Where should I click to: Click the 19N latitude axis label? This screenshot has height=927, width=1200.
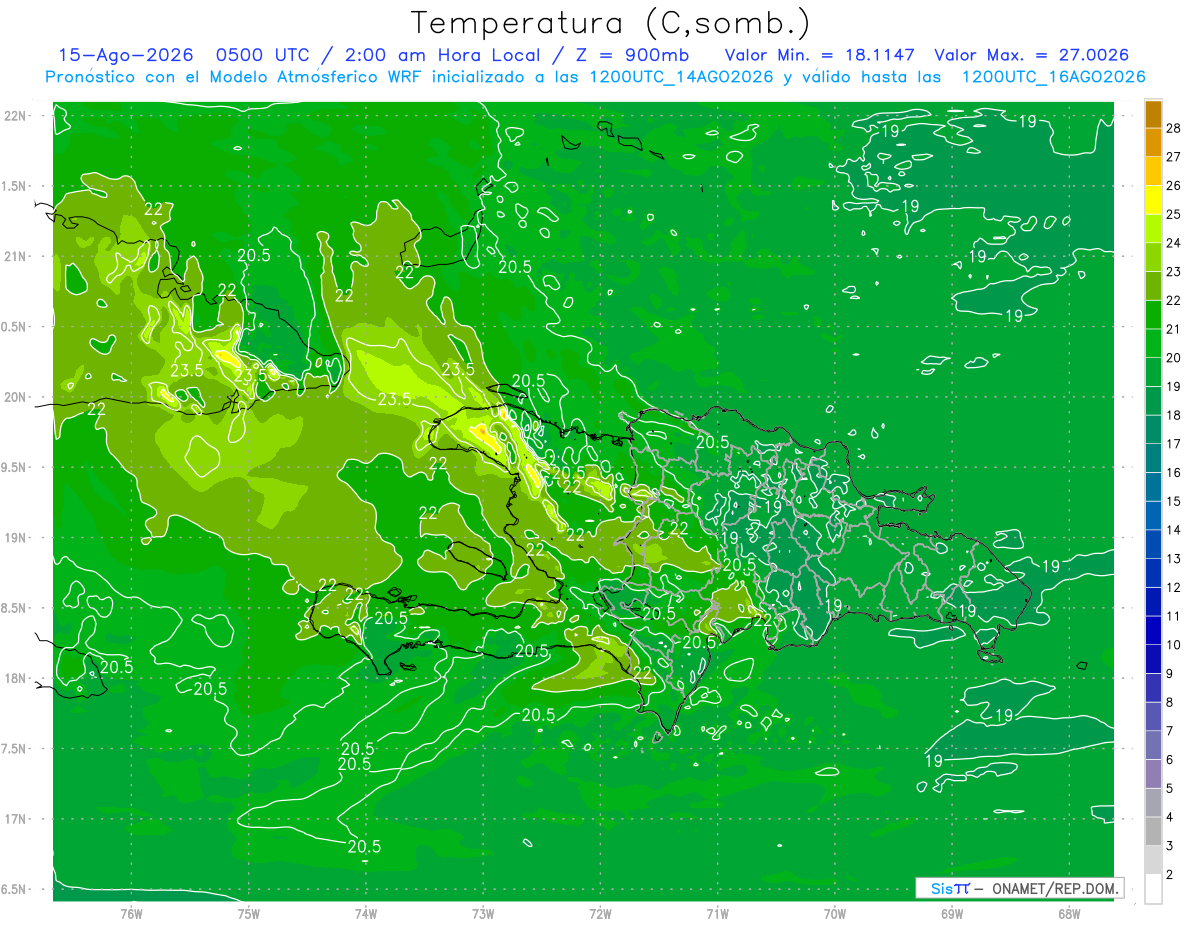point(15,537)
